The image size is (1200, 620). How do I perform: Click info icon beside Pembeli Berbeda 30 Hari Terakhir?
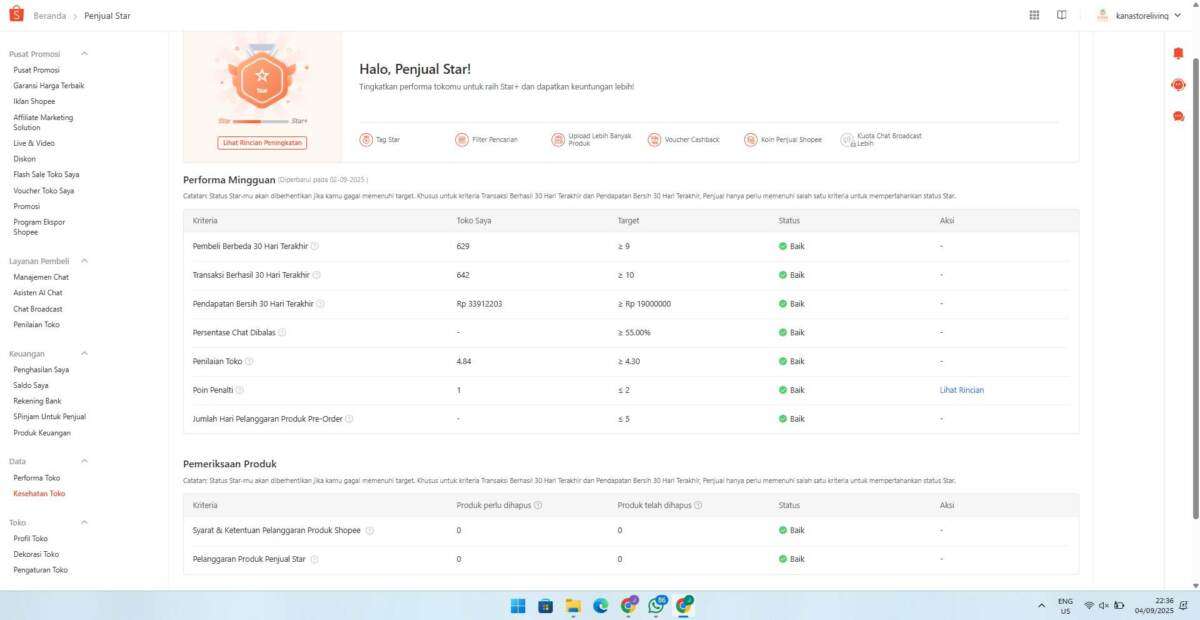tap(315, 246)
